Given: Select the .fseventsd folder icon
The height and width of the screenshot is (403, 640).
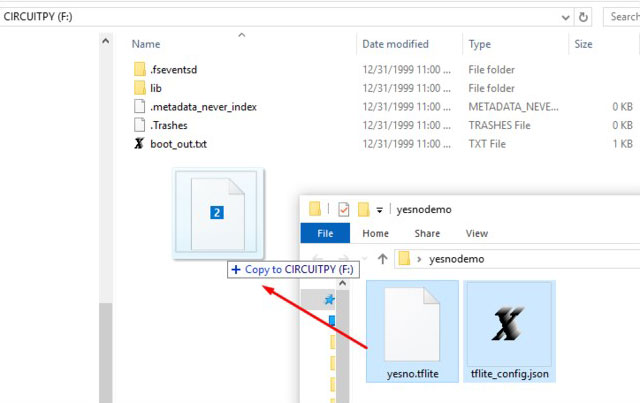Looking at the screenshot, I should click(139, 69).
